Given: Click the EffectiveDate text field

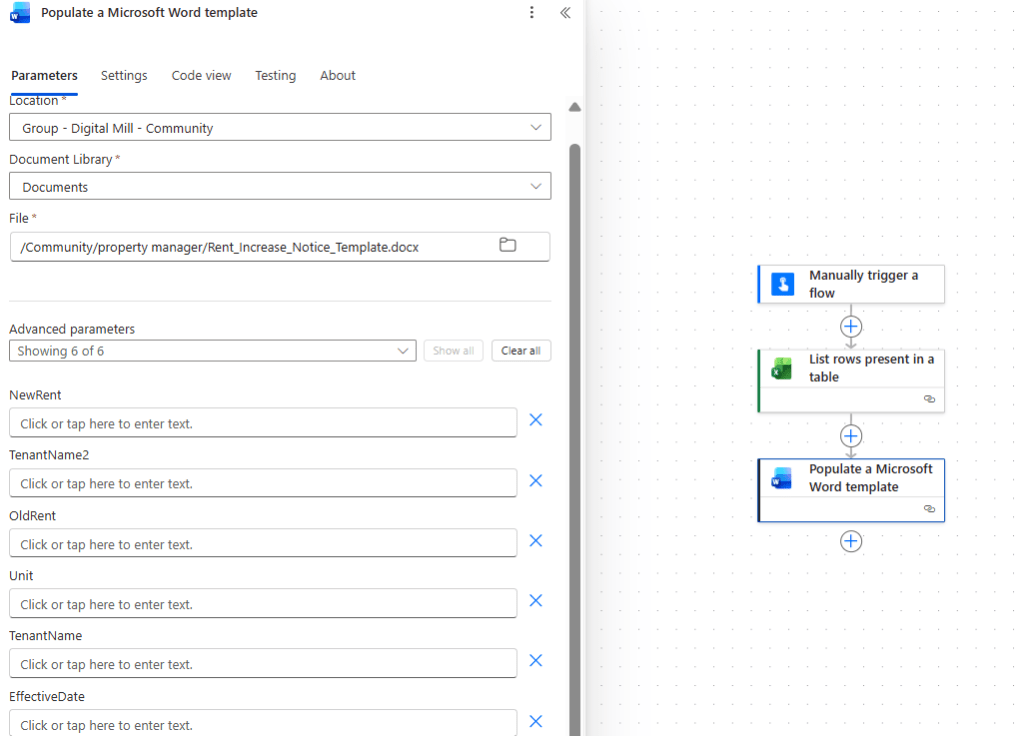Looking at the screenshot, I should coord(263,724).
